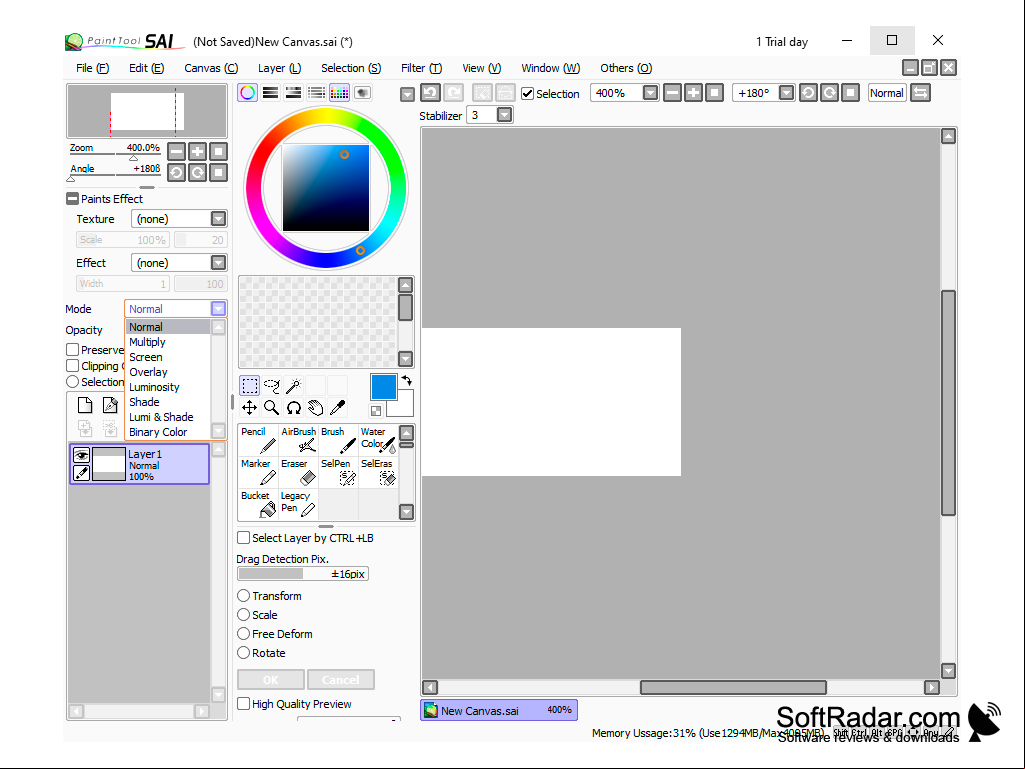Create a new normal layer
Viewport: 1025px width, 769px height.
[85, 405]
